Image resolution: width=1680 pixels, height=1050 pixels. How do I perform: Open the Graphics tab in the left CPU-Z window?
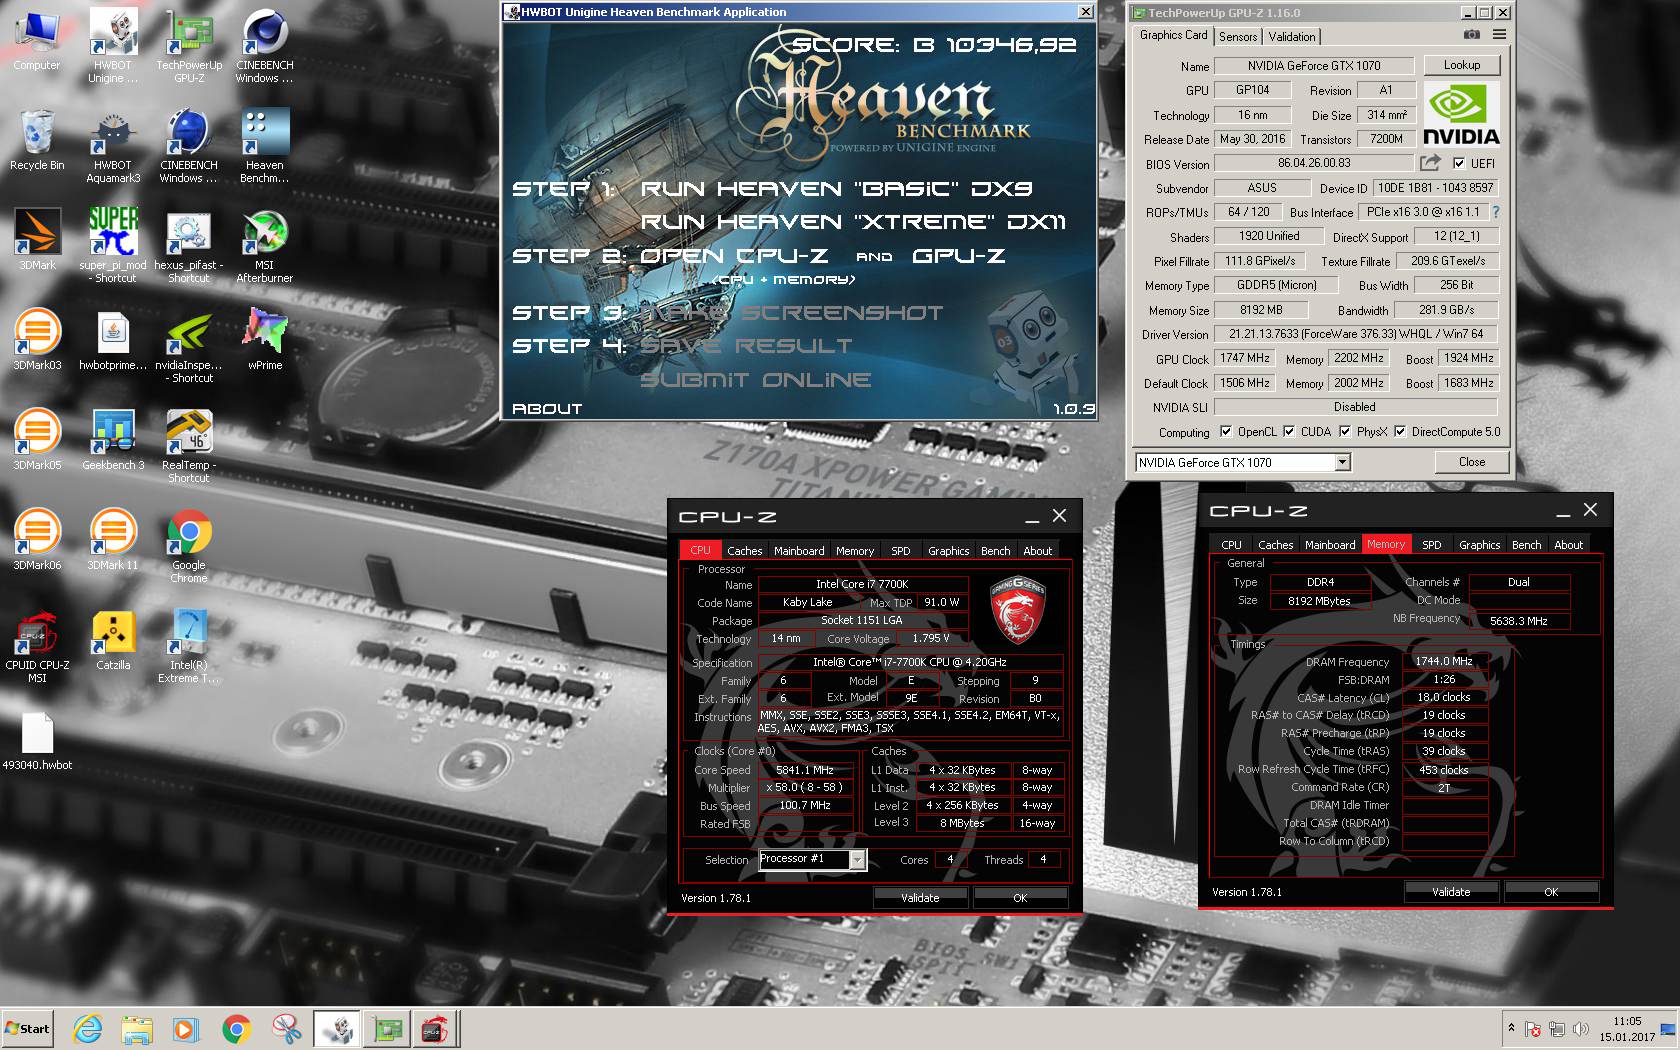(x=948, y=551)
